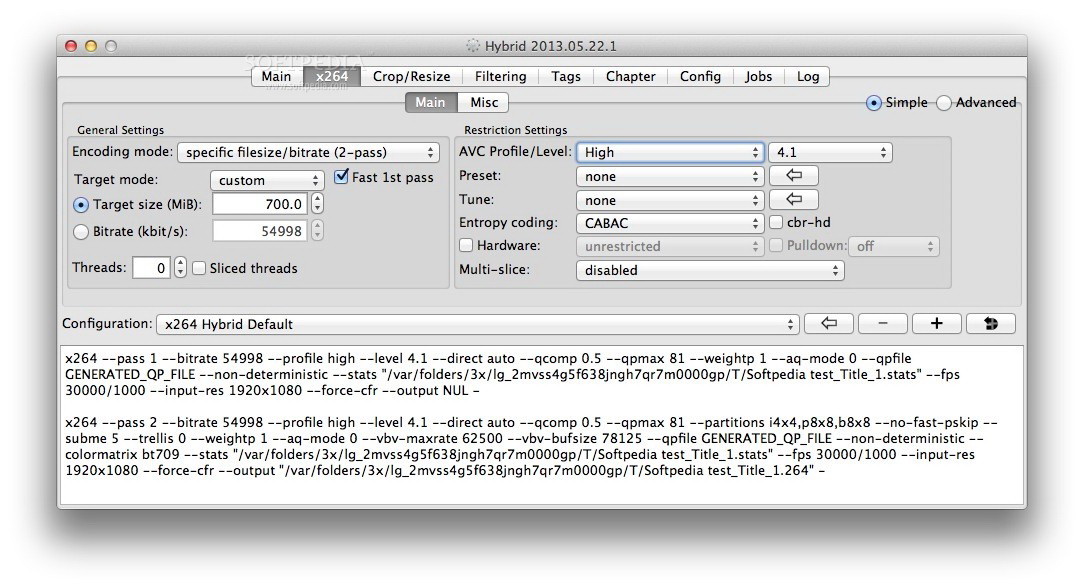1084x588 pixels.
Task: Select the x264 Main sub-tab
Action: click(430, 102)
